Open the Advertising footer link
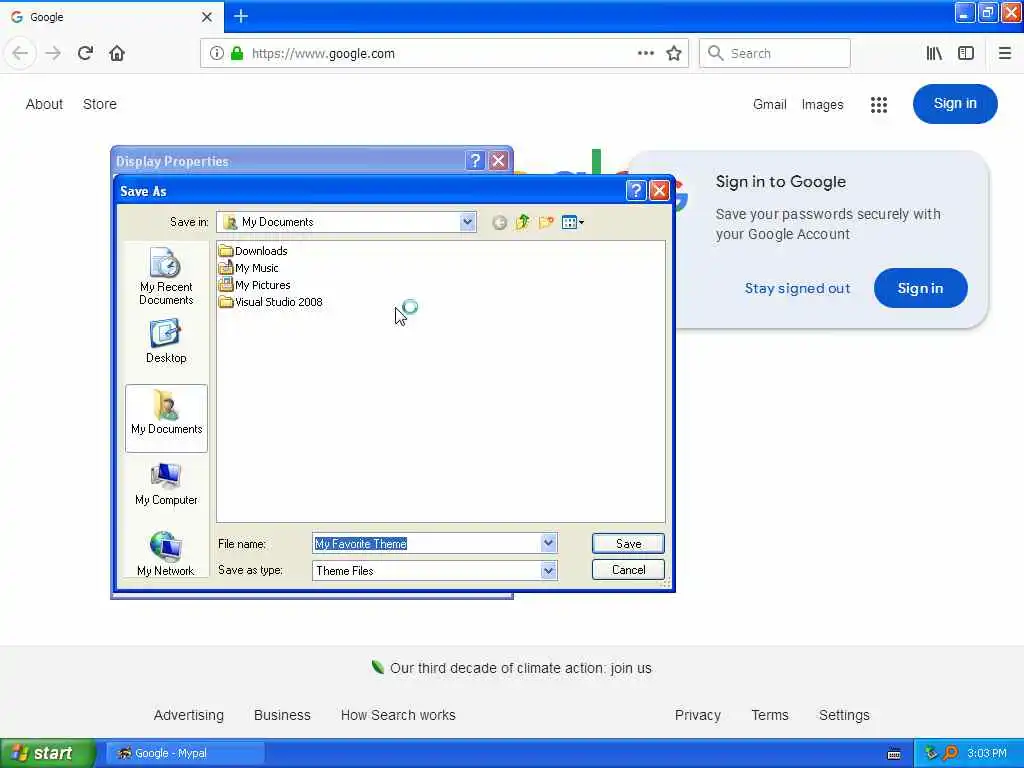1024x768 pixels. coord(189,715)
